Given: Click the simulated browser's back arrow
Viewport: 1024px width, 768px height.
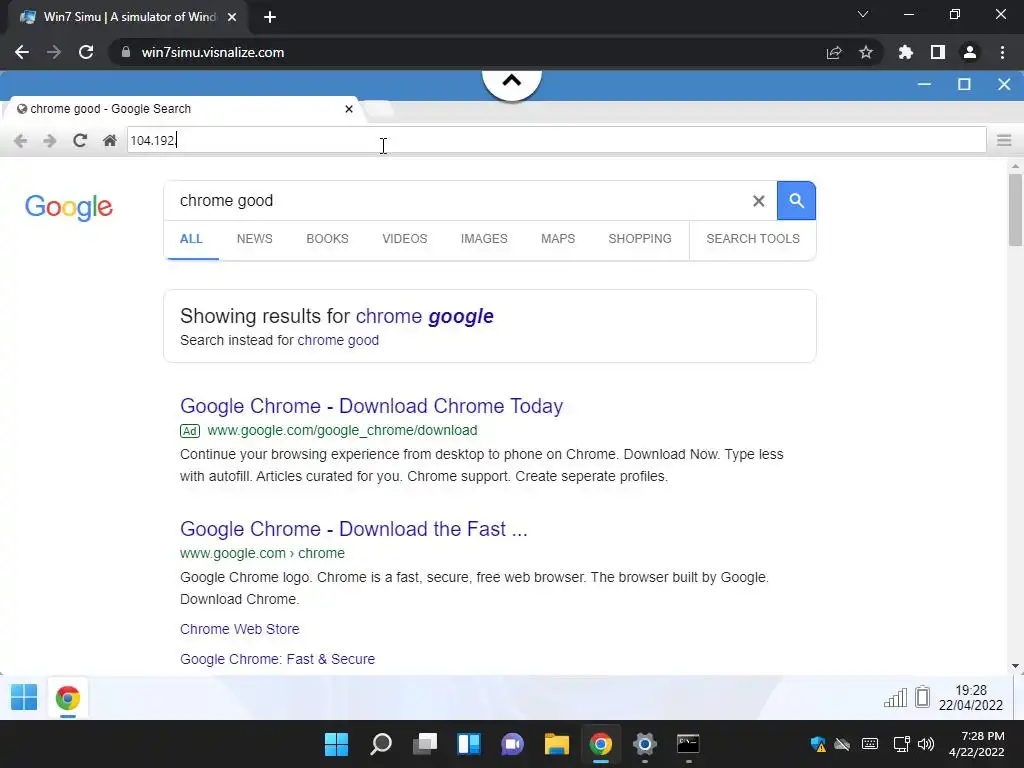Looking at the screenshot, I should (21, 140).
